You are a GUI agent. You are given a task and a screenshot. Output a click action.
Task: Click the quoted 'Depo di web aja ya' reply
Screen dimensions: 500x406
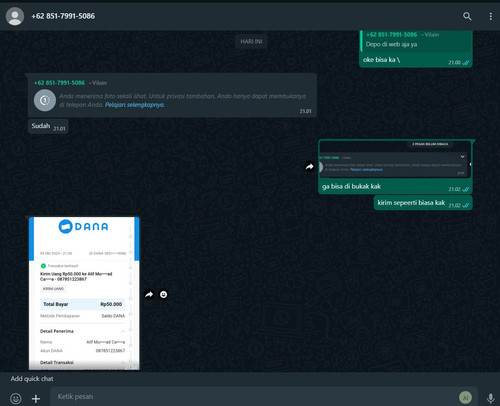pyautogui.click(x=416, y=41)
